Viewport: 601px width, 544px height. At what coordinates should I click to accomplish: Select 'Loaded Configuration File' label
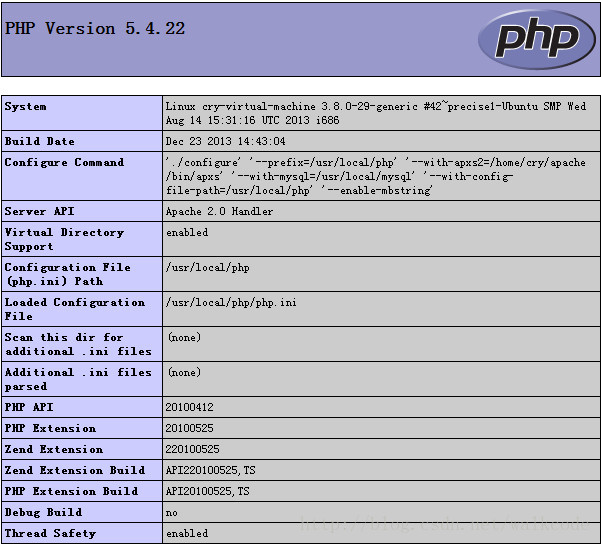[x=75, y=309]
